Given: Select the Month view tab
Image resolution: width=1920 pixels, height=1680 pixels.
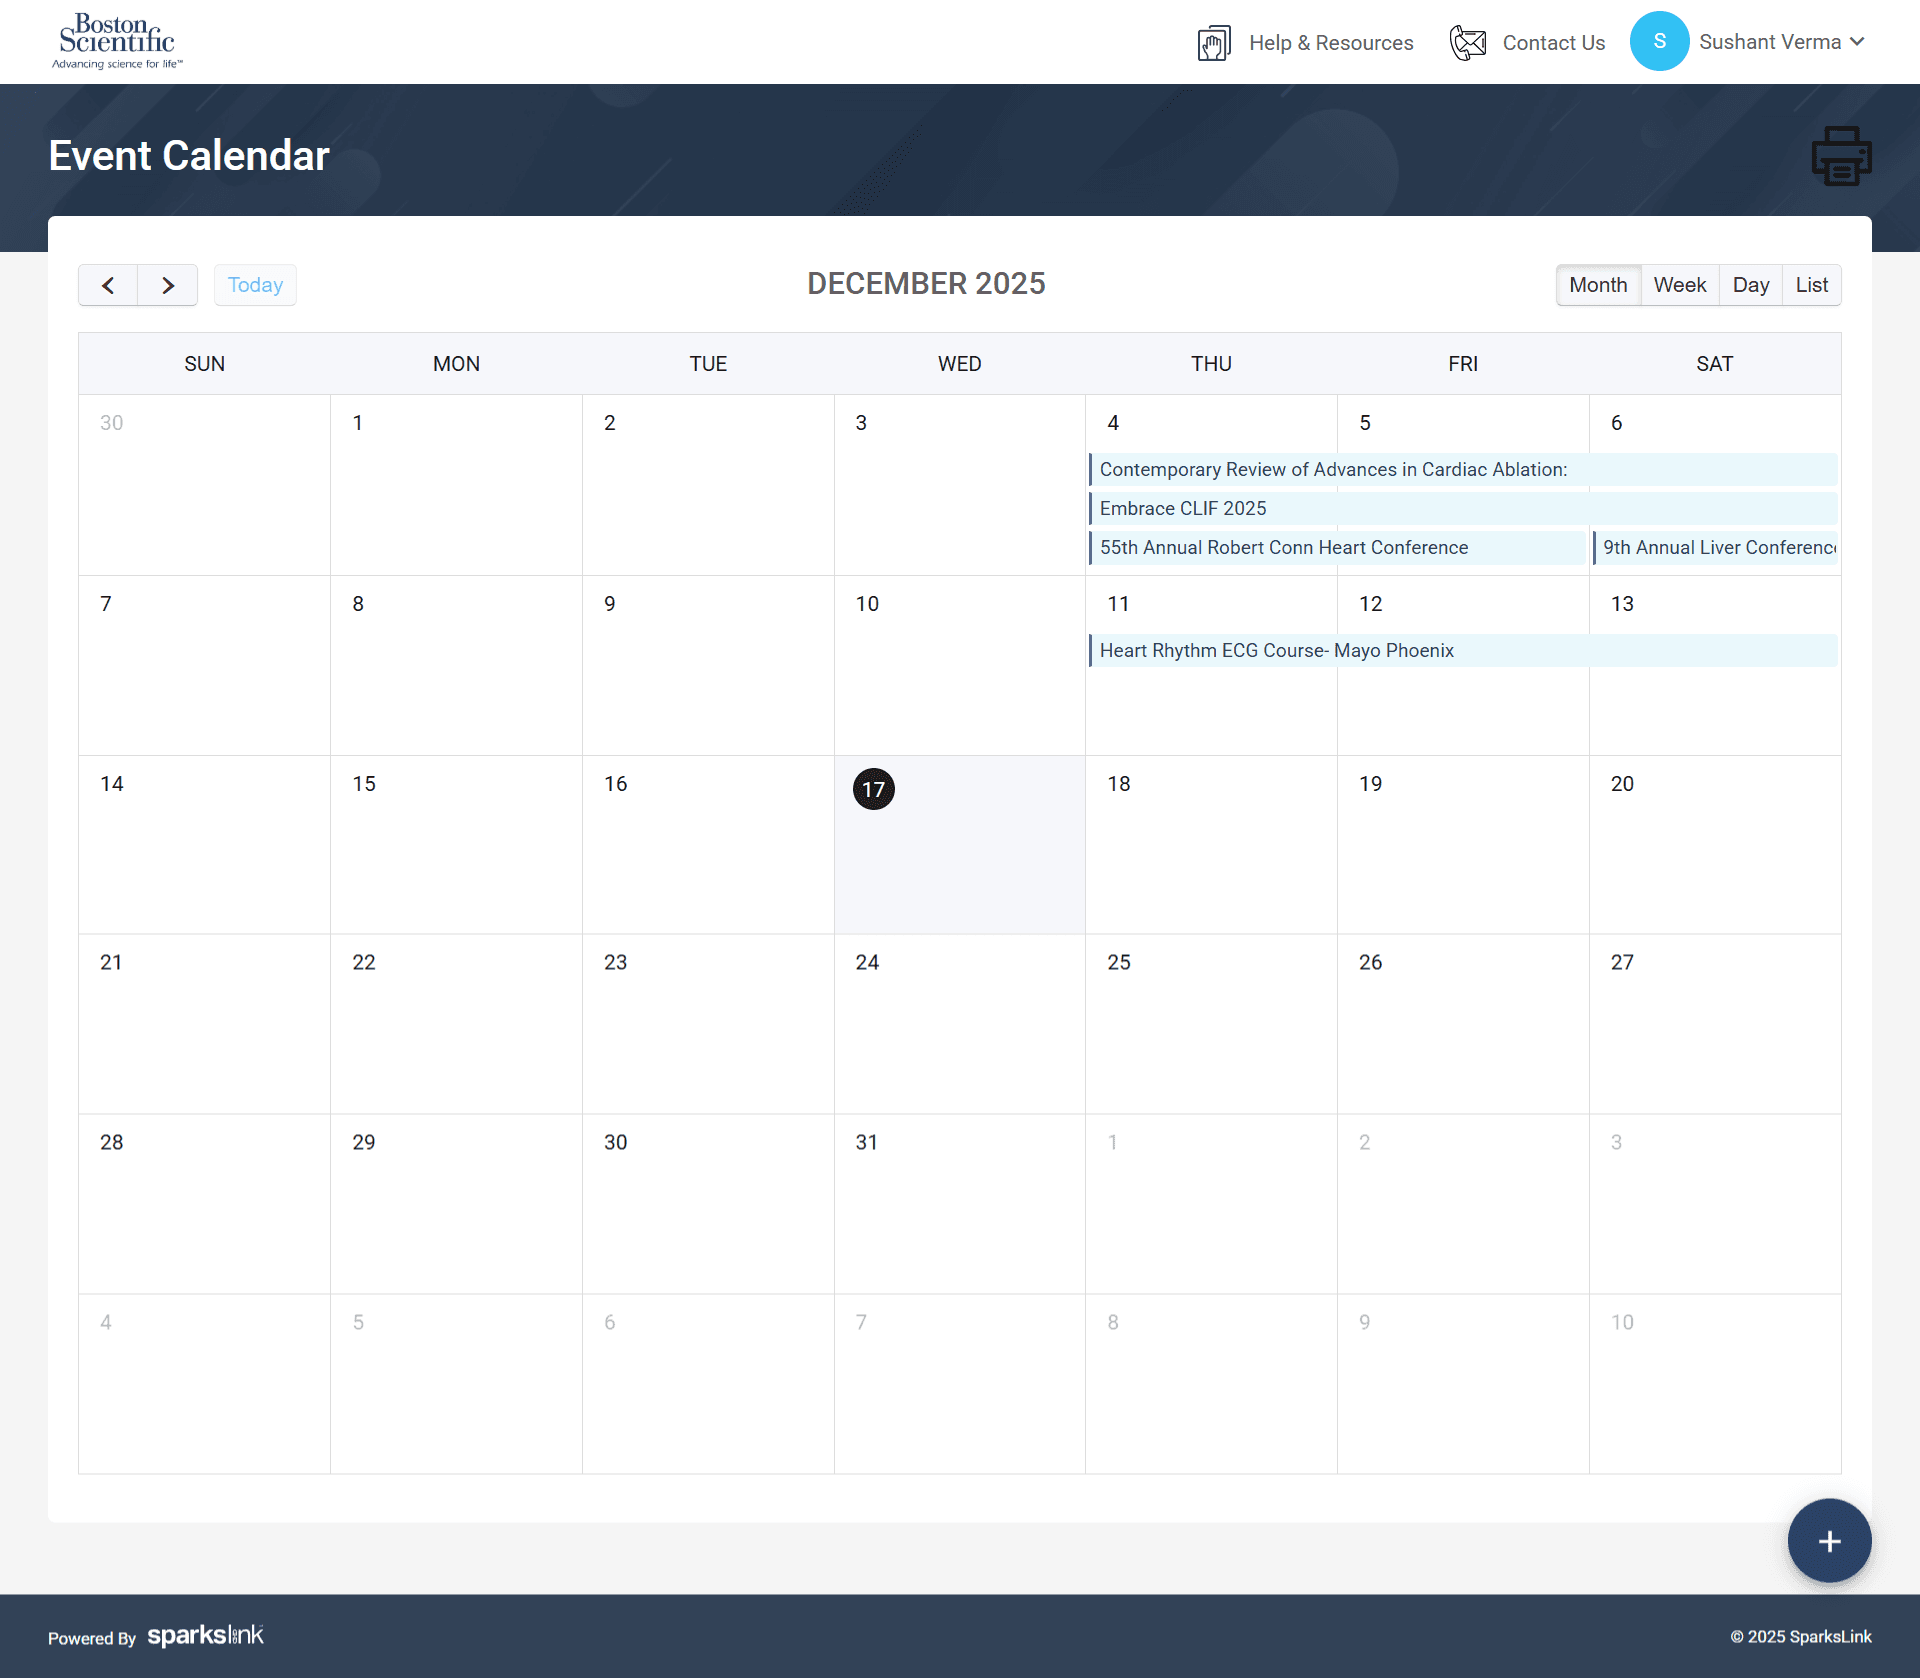Looking at the screenshot, I should [x=1597, y=285].
